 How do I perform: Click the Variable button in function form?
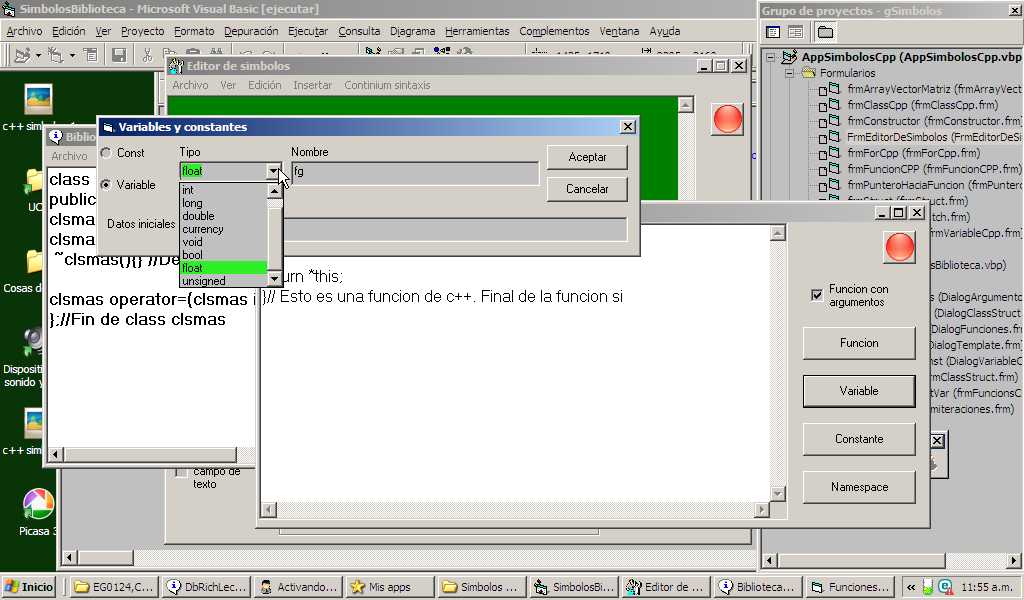click(859, 391)
